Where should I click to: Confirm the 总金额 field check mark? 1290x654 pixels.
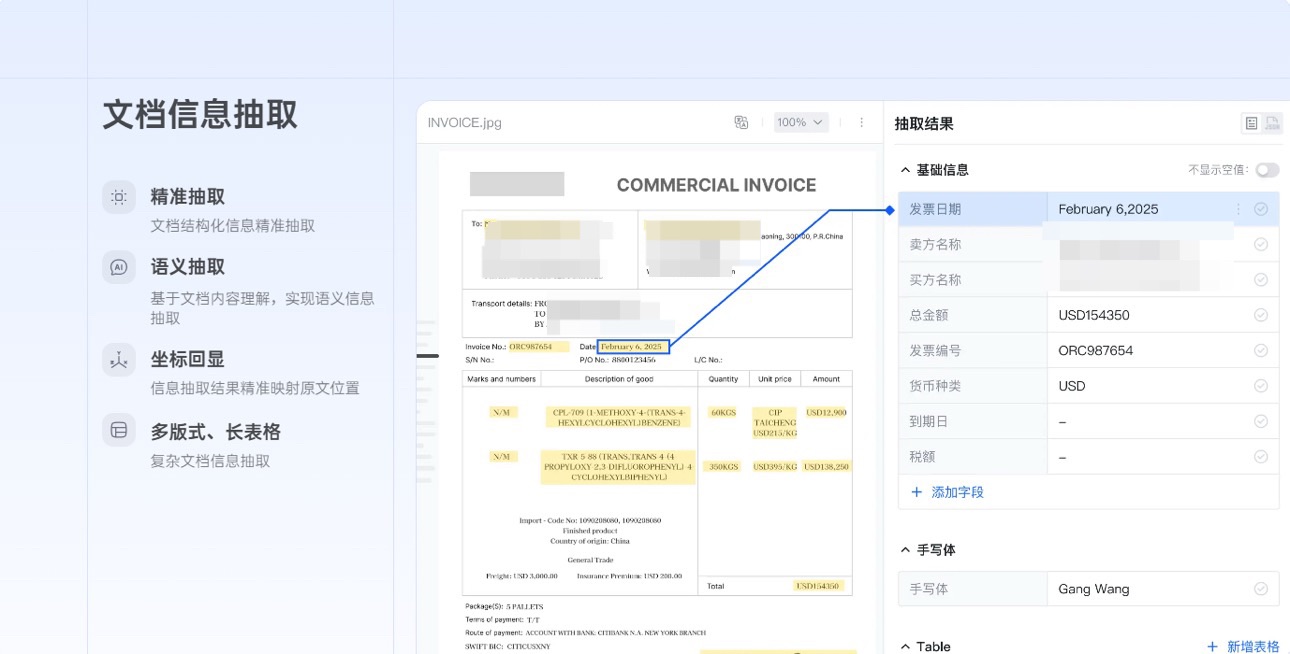(x=1261, y=315)
